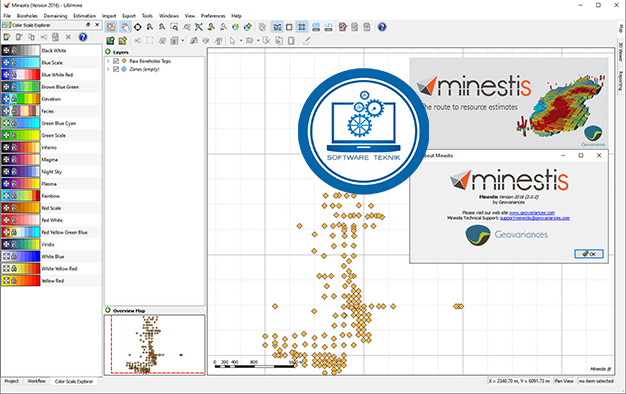Click the magnifier with green person icon

[x=211, y=27]
